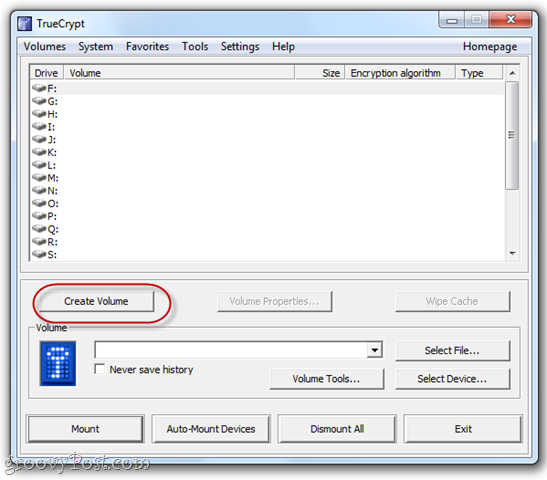Image resolution: width=547 pixels, height=480 pixels.
Task: Click the Select Device... button
Action: point(452,379)
